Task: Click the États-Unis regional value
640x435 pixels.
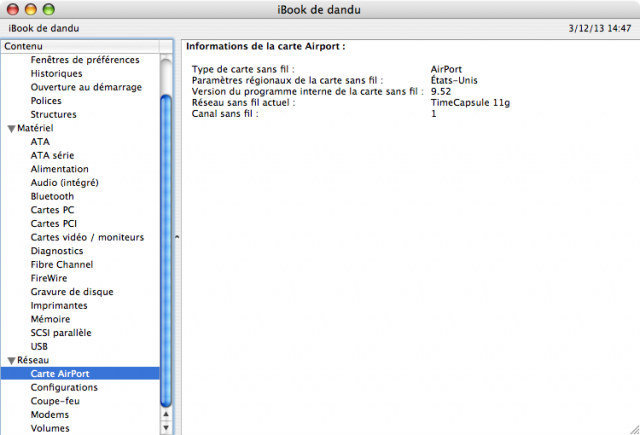Action: 454,80
